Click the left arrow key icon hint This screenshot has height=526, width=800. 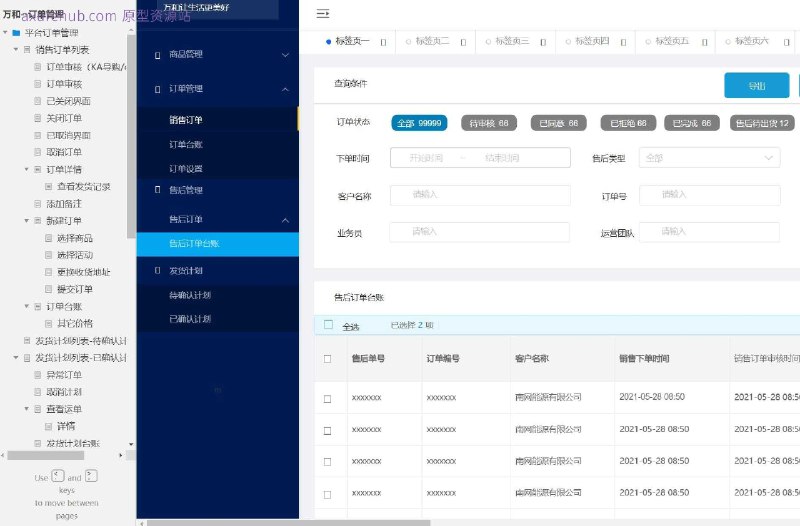pyautogui.click(x=58, y=476)
